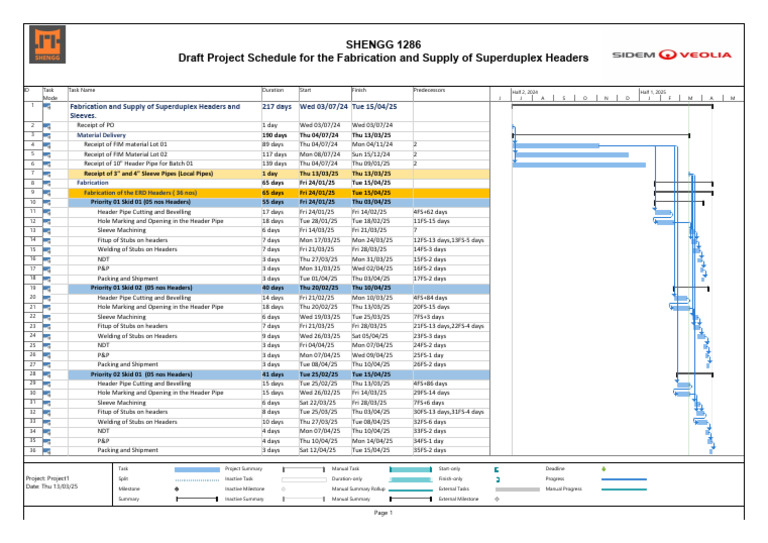768x543 pixels.
Task: Click the gray External Tasks swatch in legend
Action: [517, 490]
